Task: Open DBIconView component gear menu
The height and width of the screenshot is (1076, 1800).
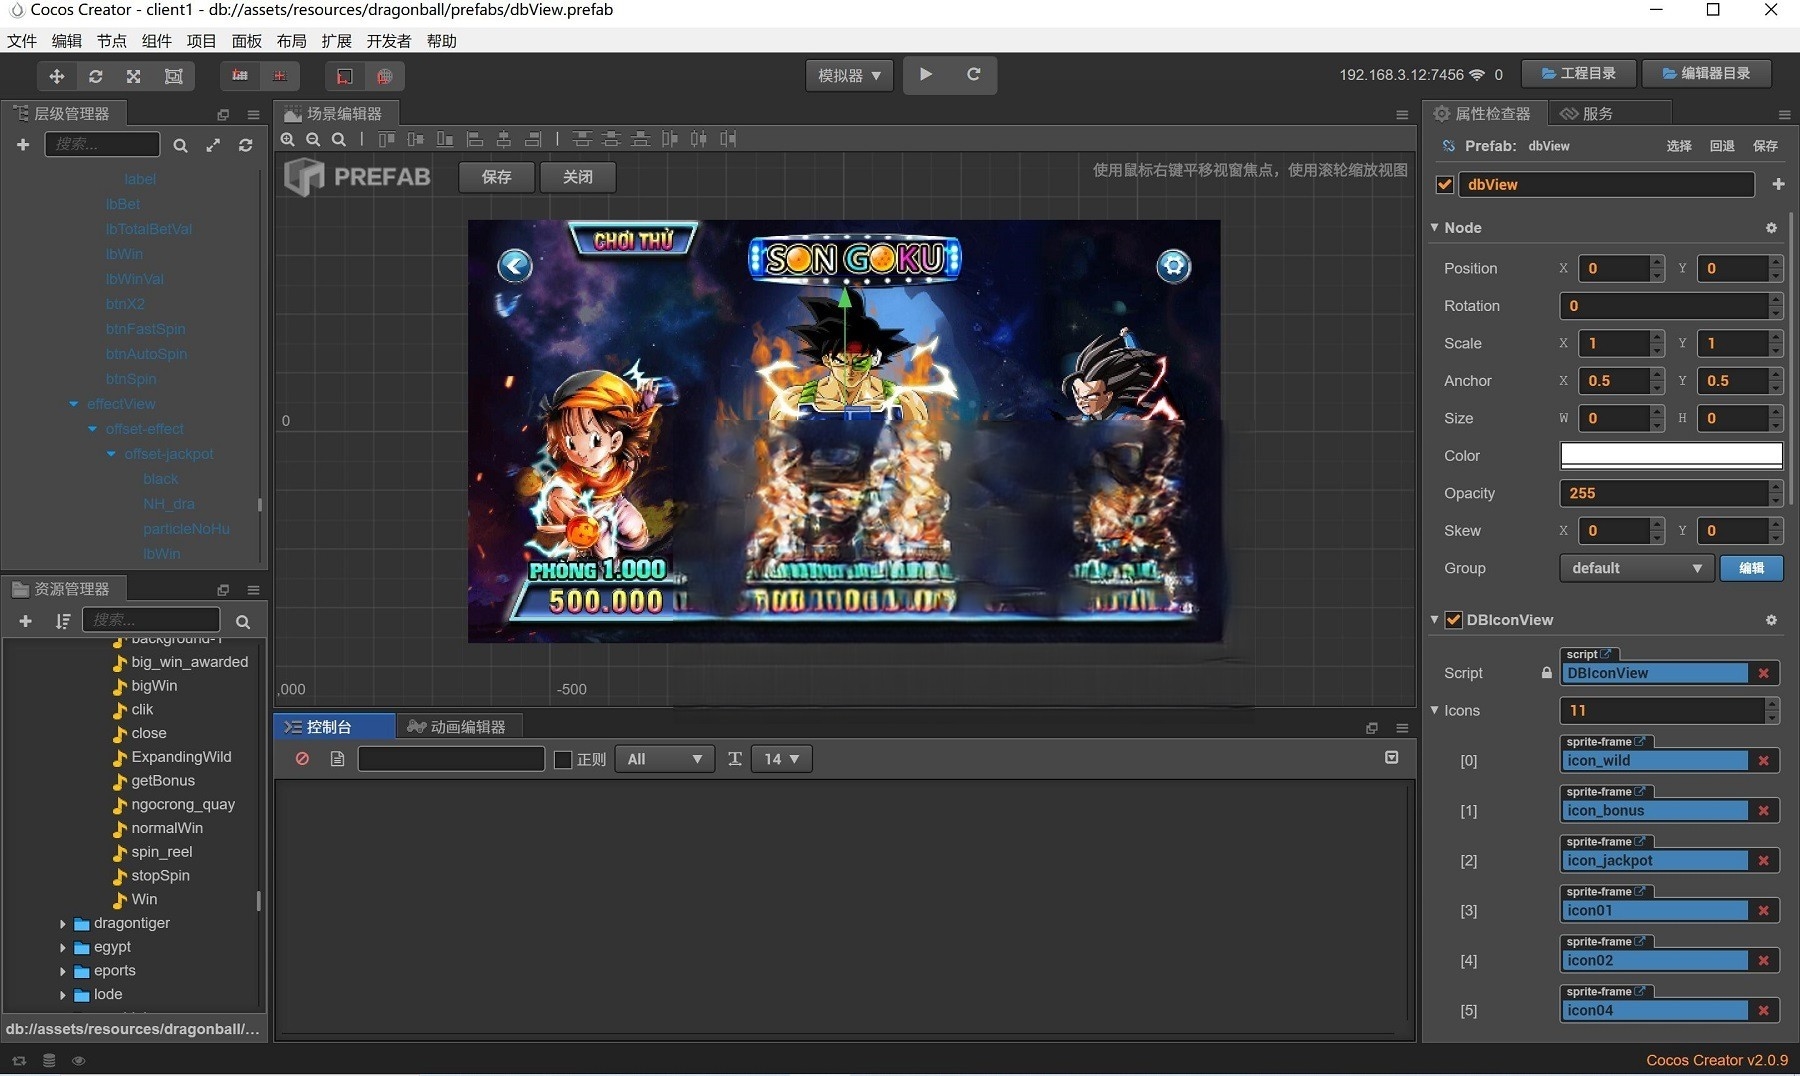Action: (1771, 620)
